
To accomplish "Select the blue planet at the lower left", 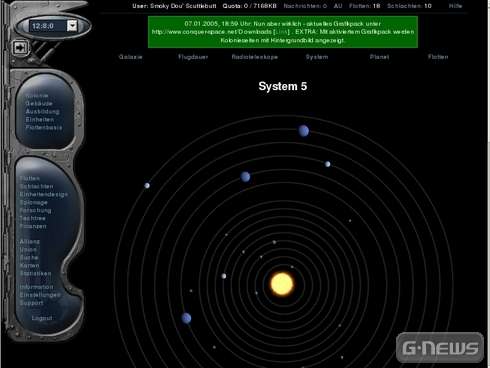I will pyautogui.click(x=186, y=318).
